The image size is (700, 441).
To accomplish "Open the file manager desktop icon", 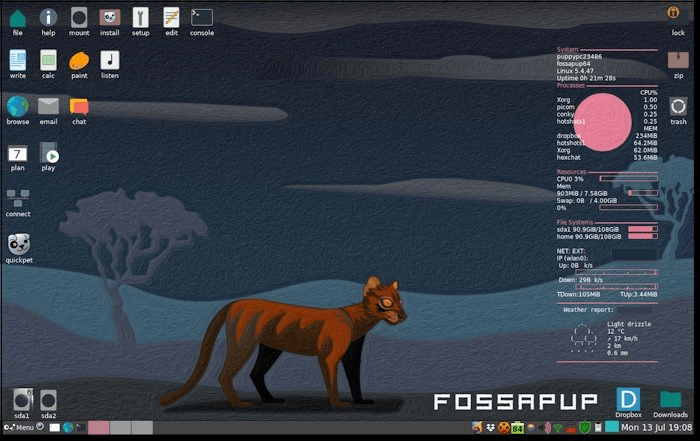I will [17, 18].
